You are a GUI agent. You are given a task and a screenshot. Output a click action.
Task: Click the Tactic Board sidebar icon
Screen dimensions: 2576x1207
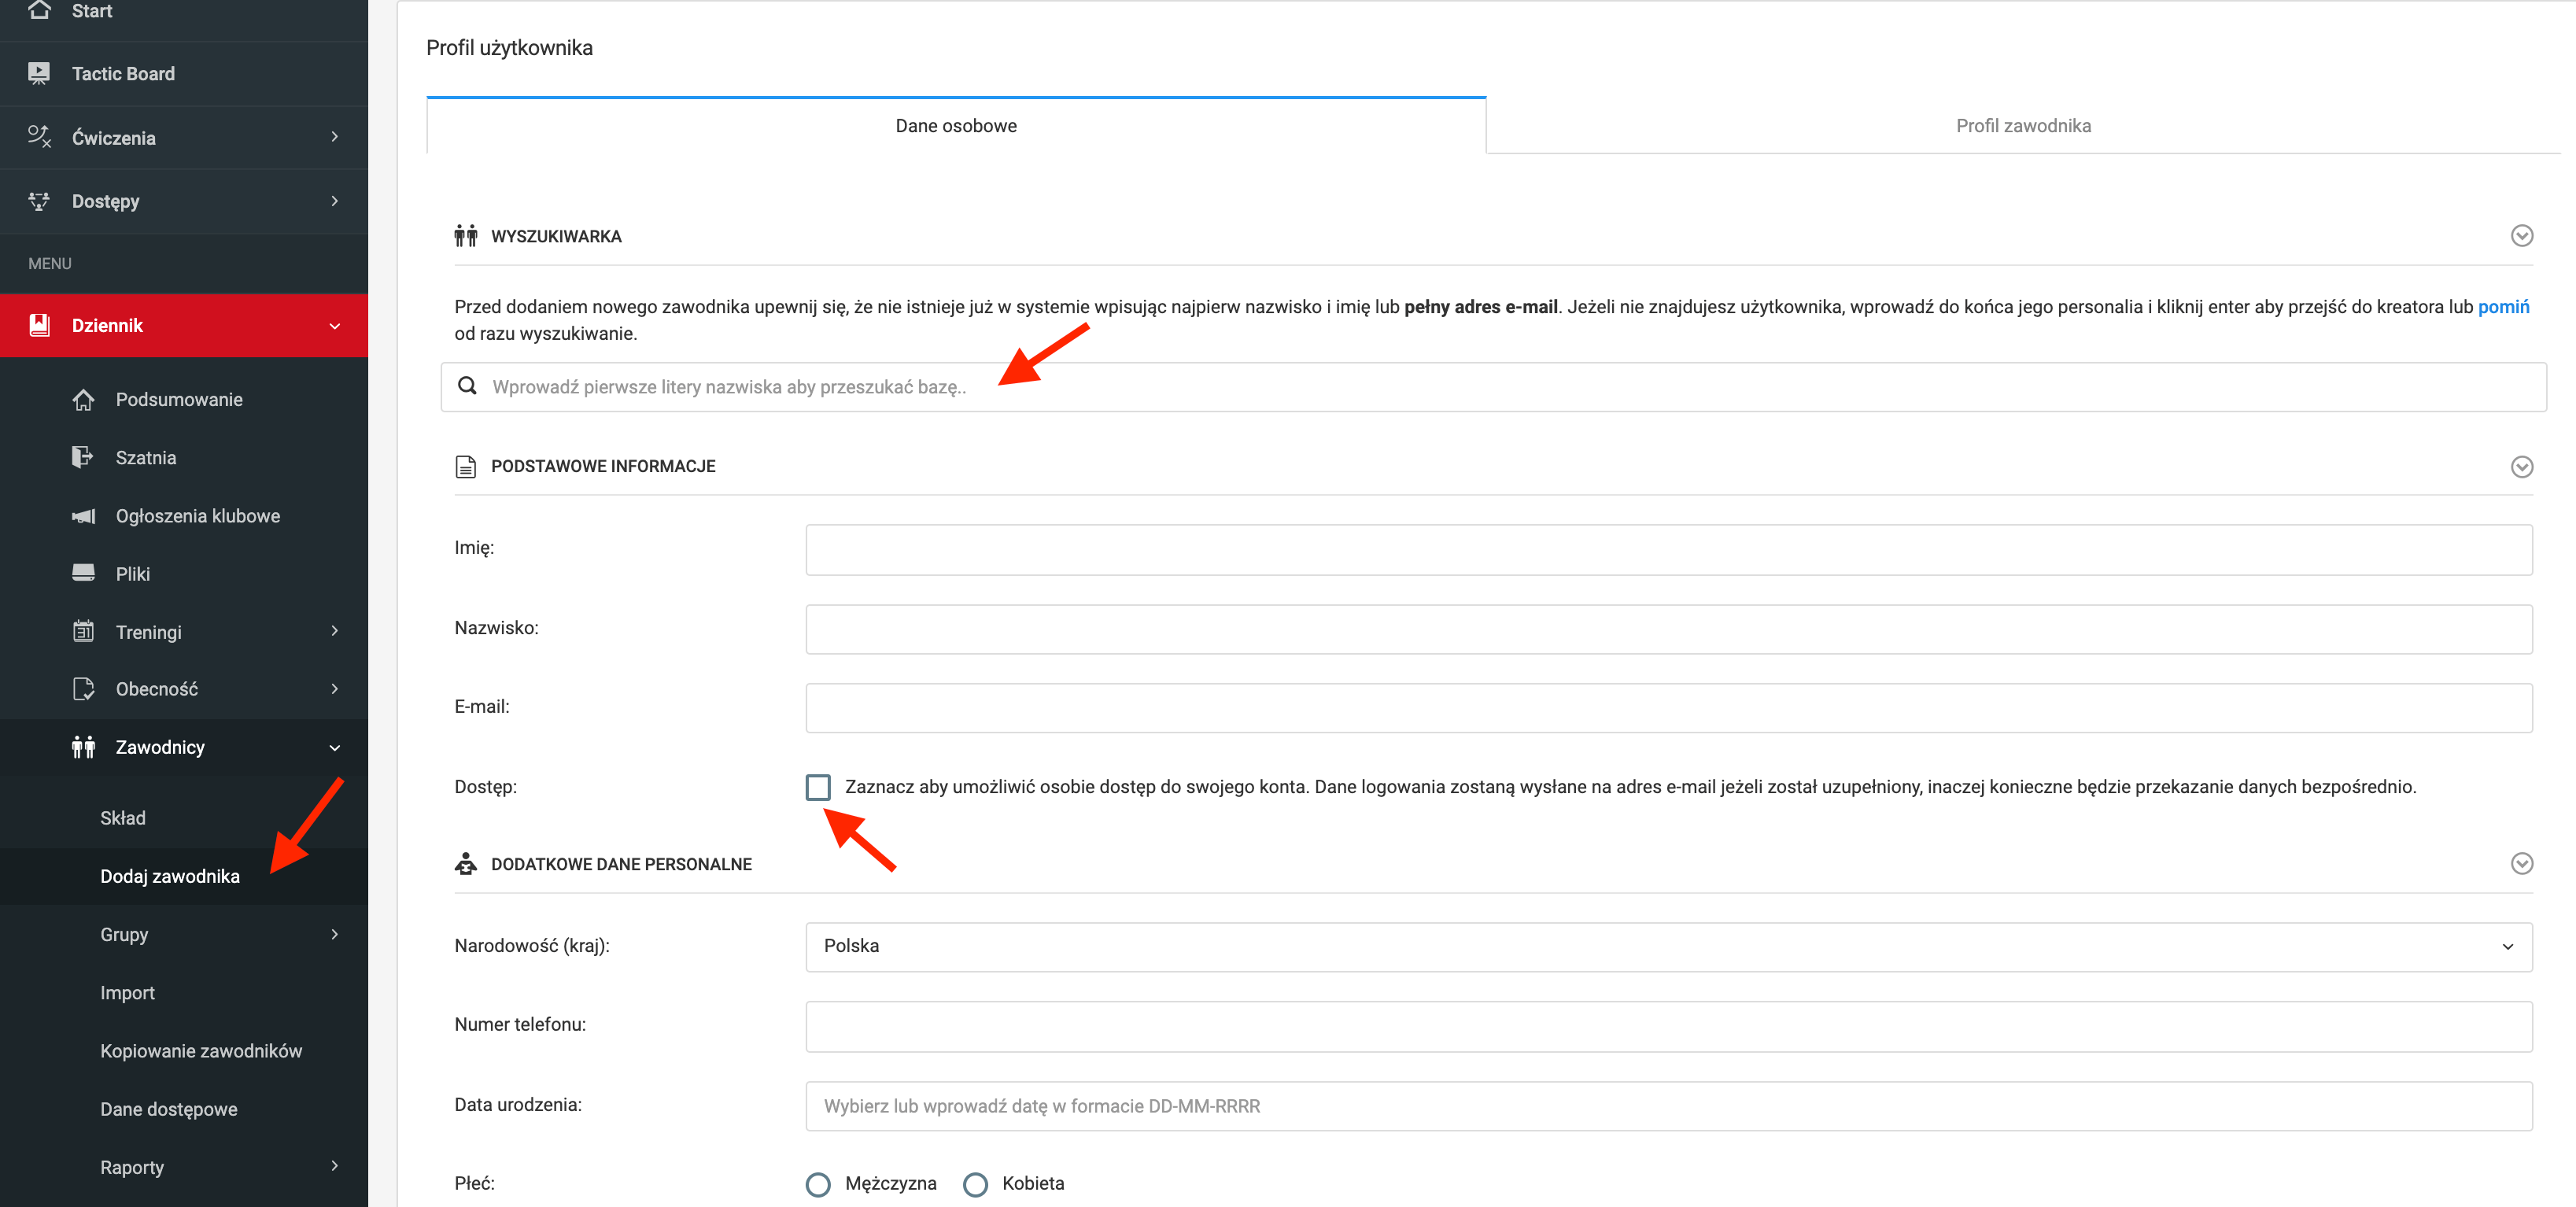[x=39, y=74]
